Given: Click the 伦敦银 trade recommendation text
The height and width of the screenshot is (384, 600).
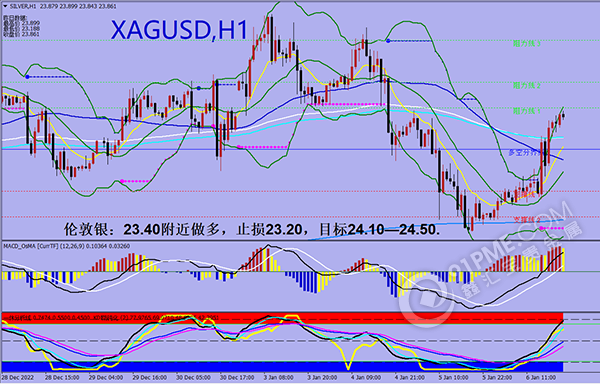Looking at the screenshot, I should [x=252, y=229].
